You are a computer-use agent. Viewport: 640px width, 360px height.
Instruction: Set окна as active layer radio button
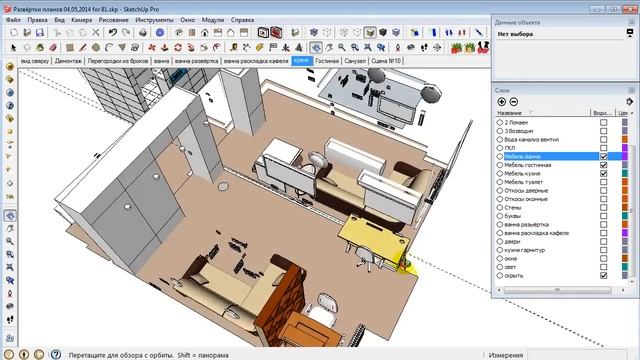pyautogui.click(x=500, y=258)
